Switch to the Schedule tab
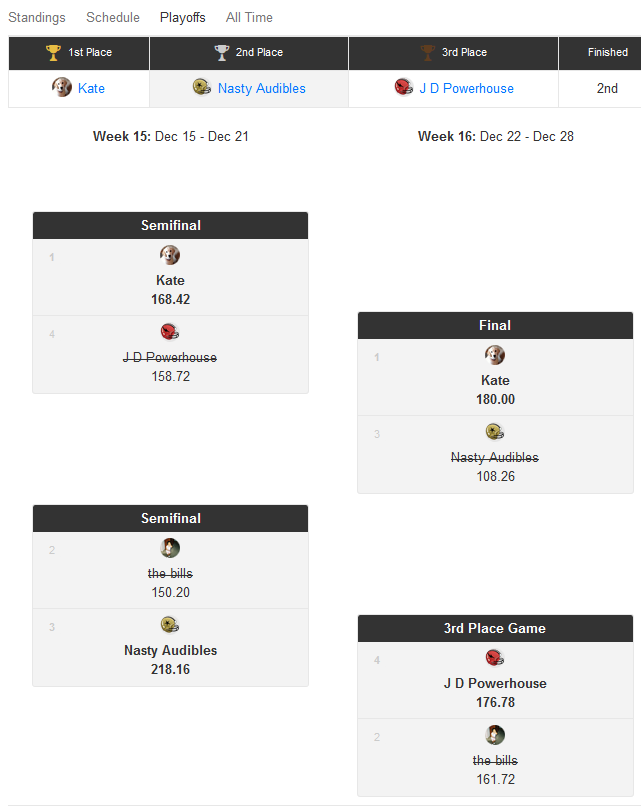 tap(113, 17)
